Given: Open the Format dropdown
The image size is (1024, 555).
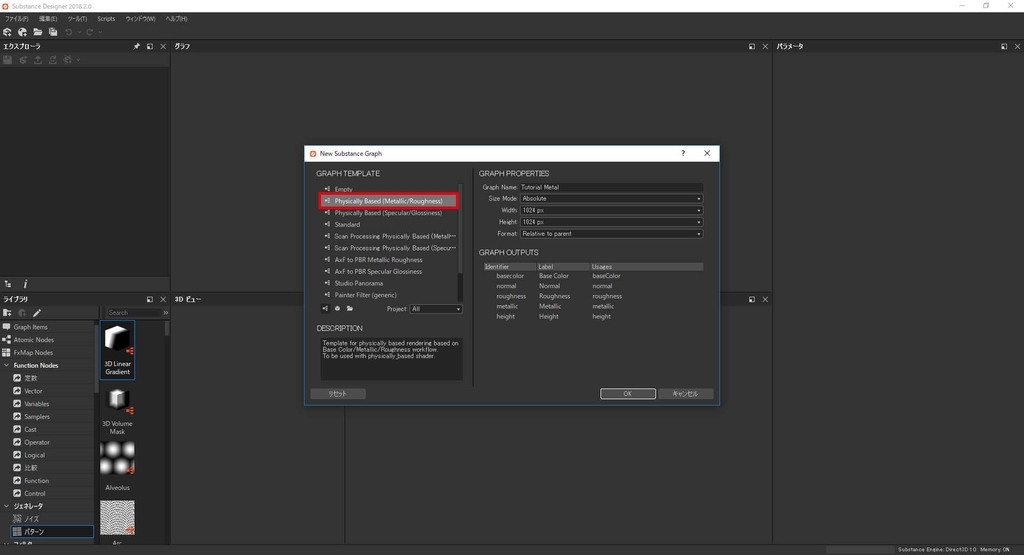Looking at the screenshot, I should [x=611, y=234].
